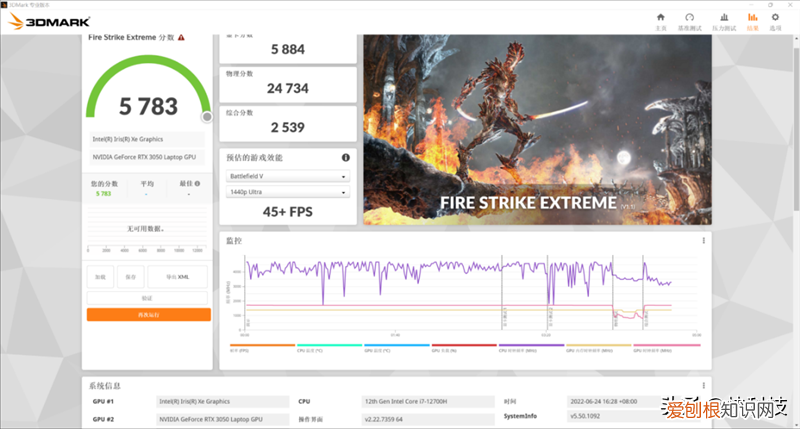800x429 pixels.
Task: Open 选项 settings gear
Action: [775, 21]
